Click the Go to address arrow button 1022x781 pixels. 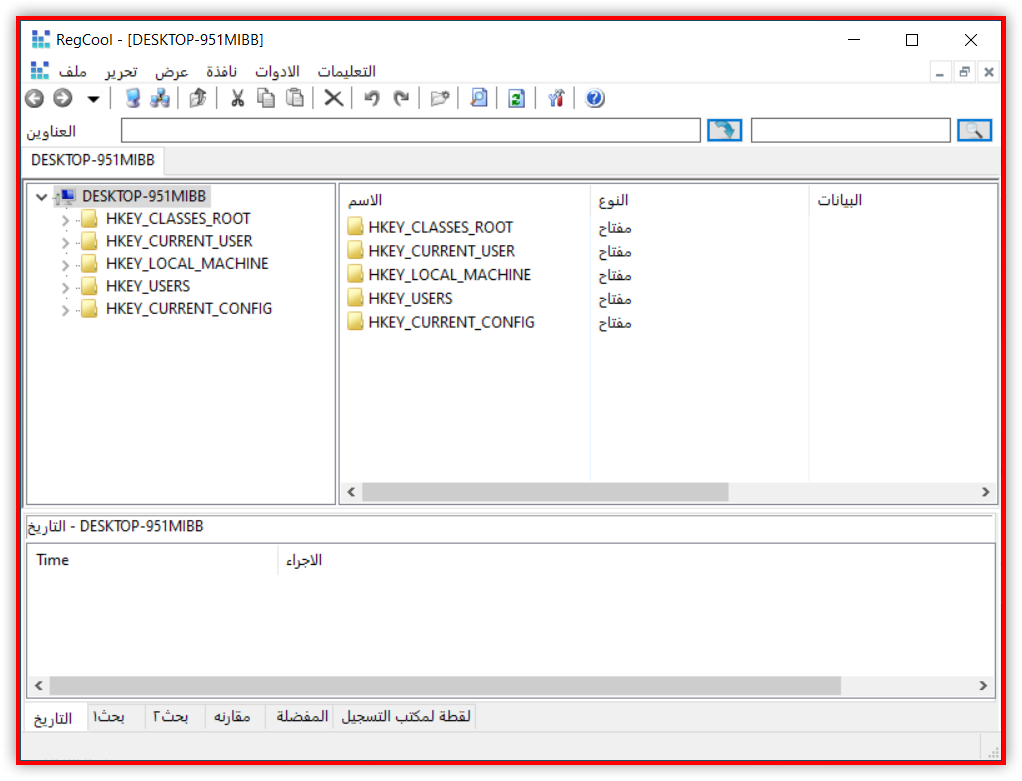click(x=724, y=130)
